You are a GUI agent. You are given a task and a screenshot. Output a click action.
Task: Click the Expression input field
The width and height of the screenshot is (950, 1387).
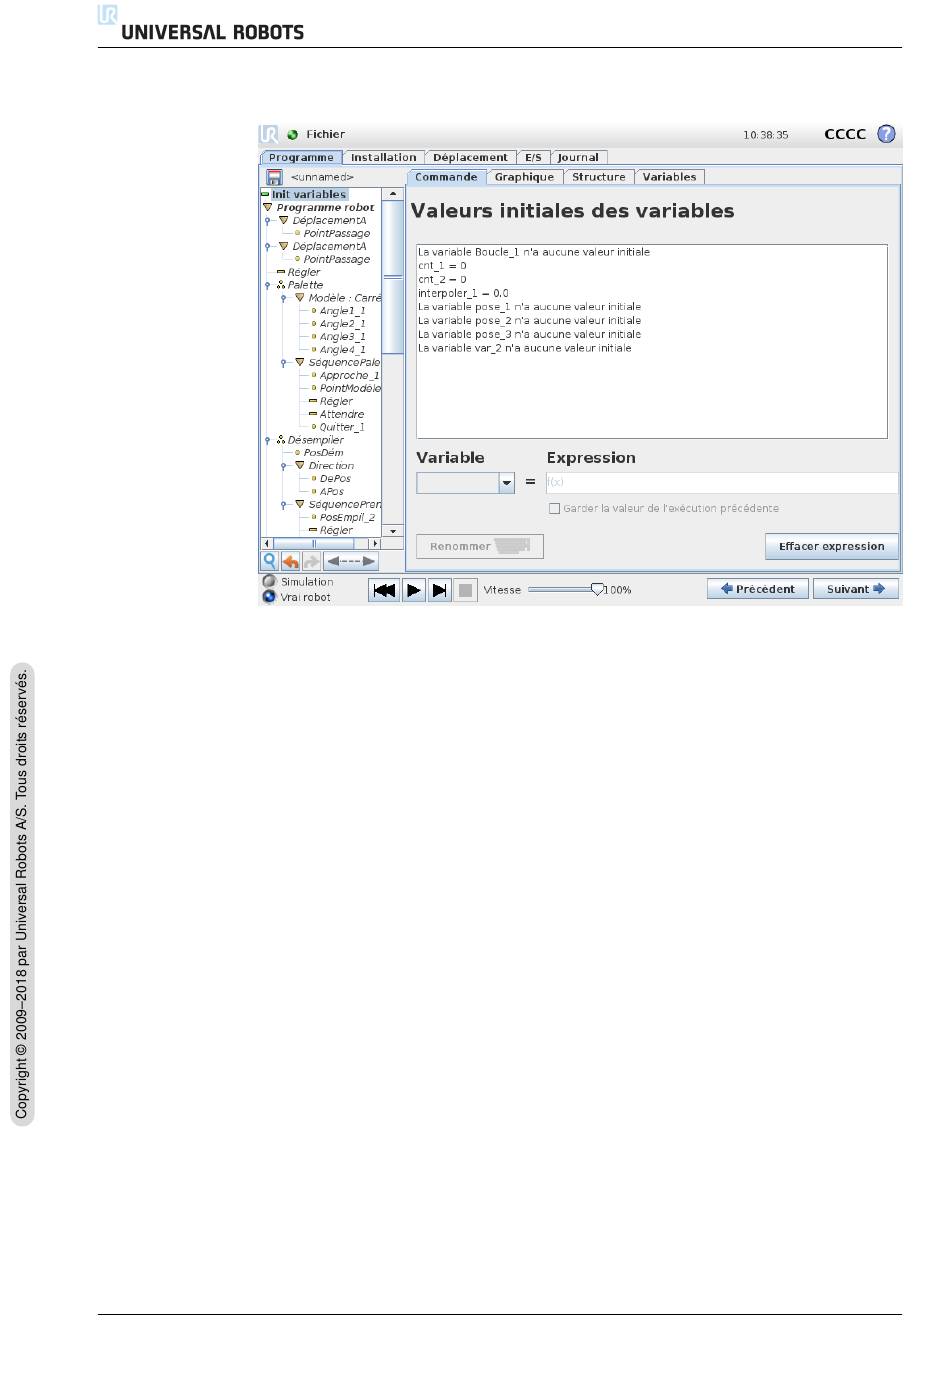point(721,482)
